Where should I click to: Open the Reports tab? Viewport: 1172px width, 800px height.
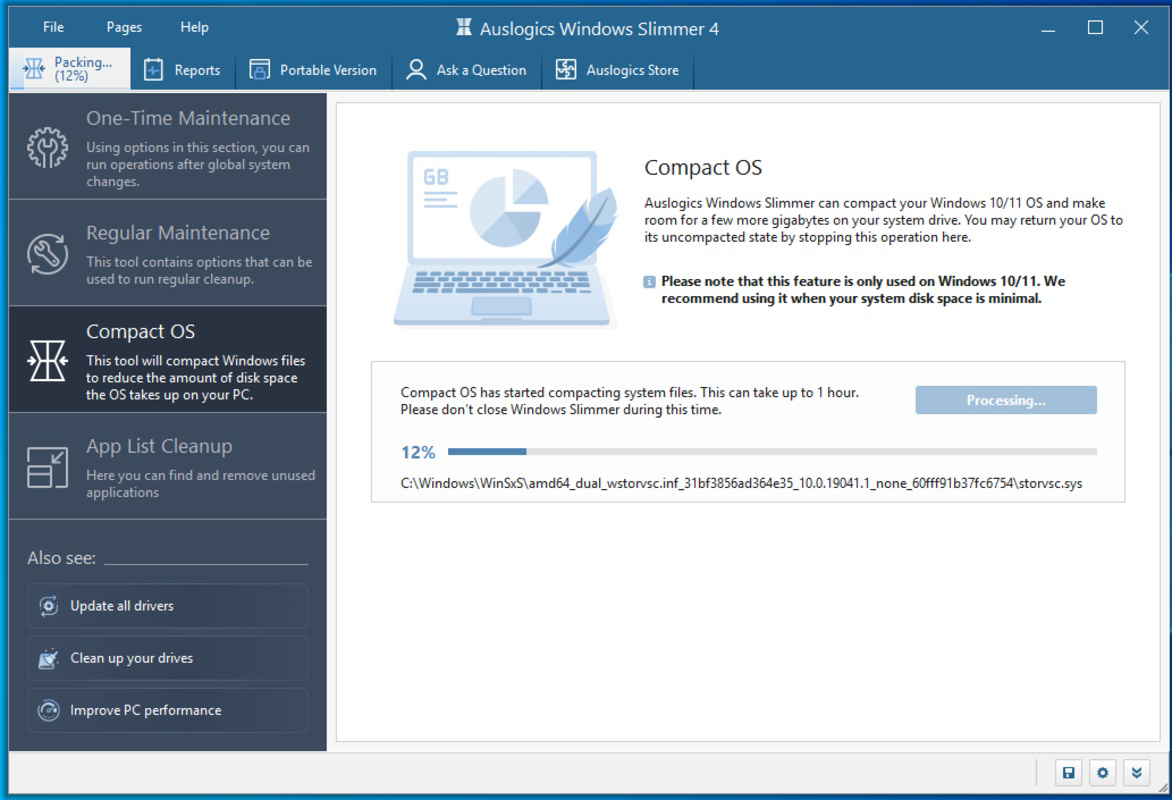(x=182, y=70)
